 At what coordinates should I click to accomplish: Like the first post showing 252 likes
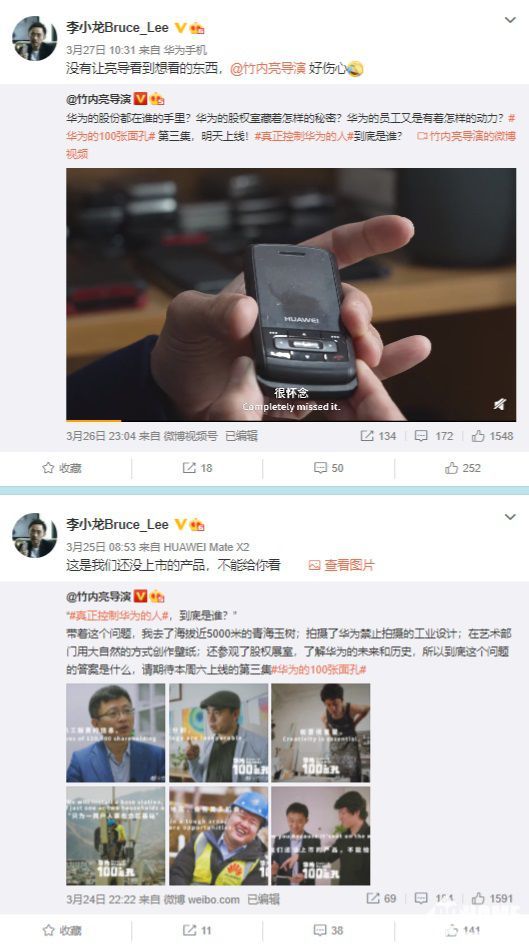[463, 468]
